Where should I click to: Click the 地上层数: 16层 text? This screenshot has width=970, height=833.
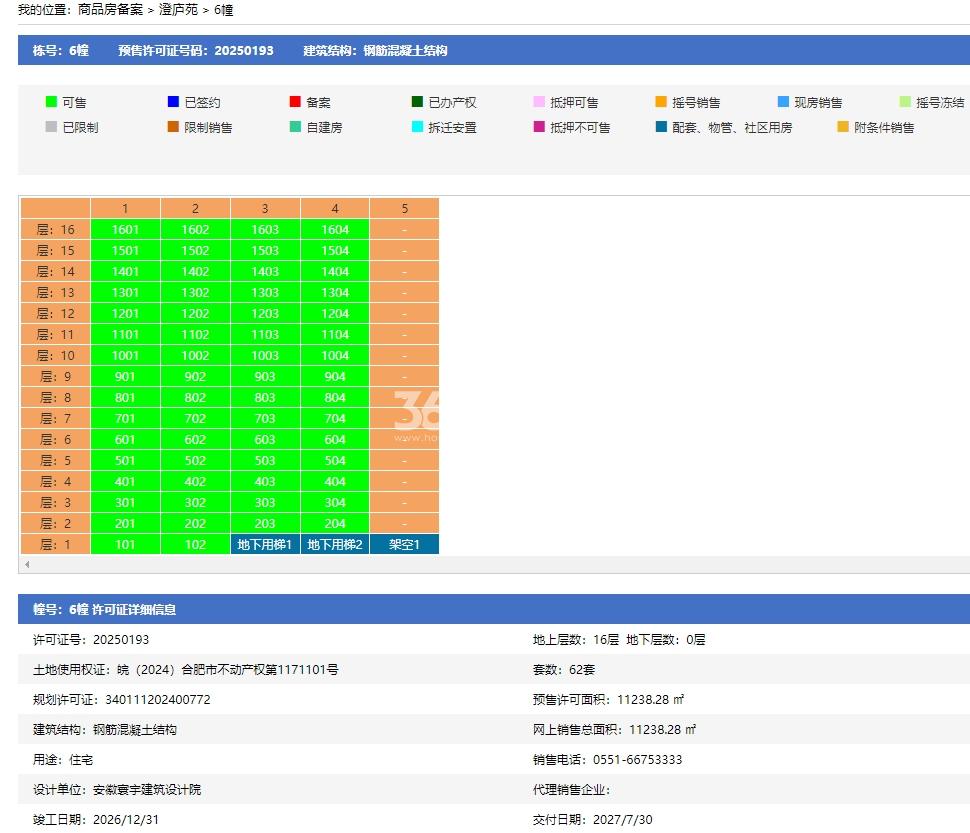576,639
